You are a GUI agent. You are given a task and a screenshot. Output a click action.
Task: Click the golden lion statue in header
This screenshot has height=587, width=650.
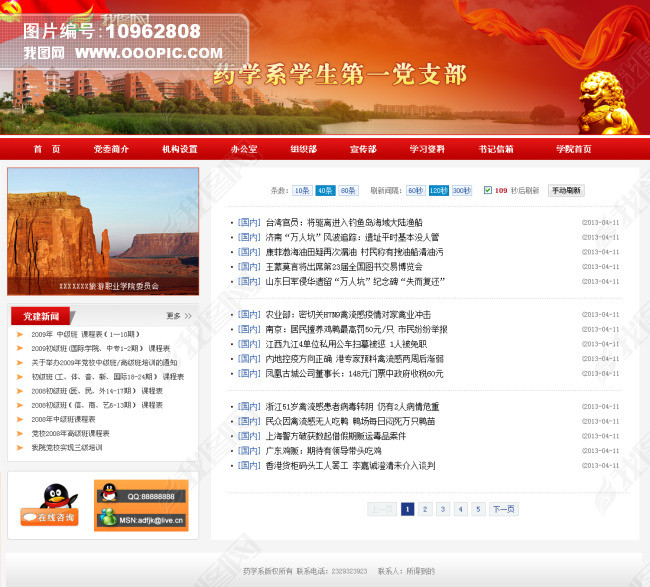tap(607, 102)
